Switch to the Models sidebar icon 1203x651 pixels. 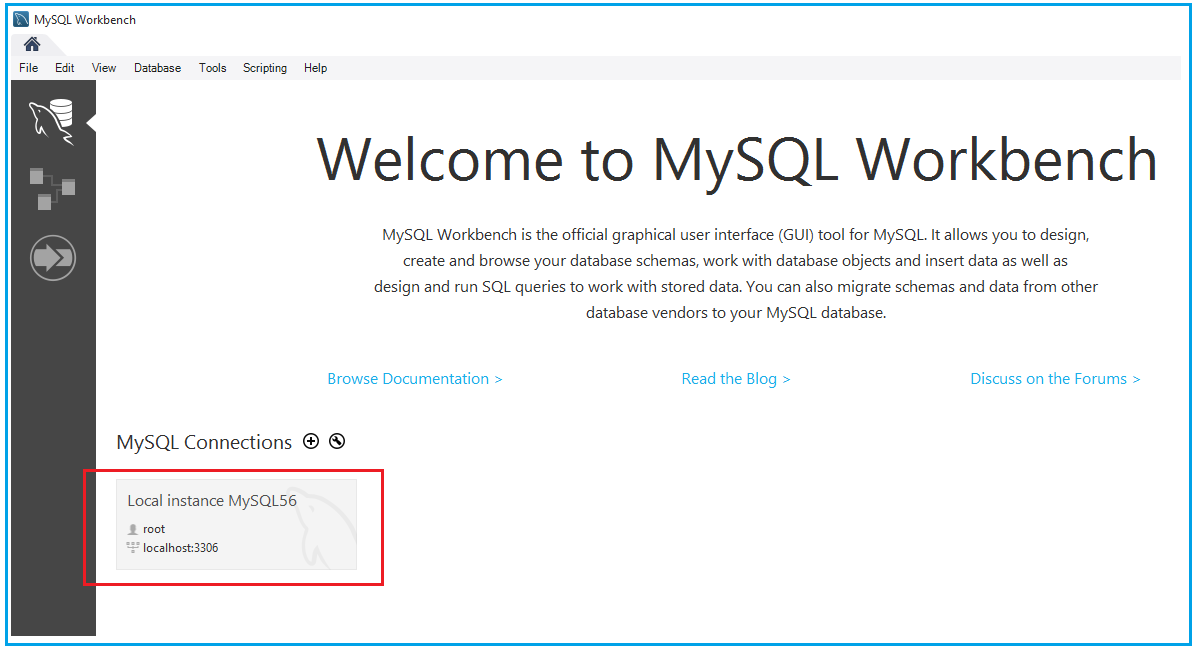pyautogui.click(x=52, y=189)
